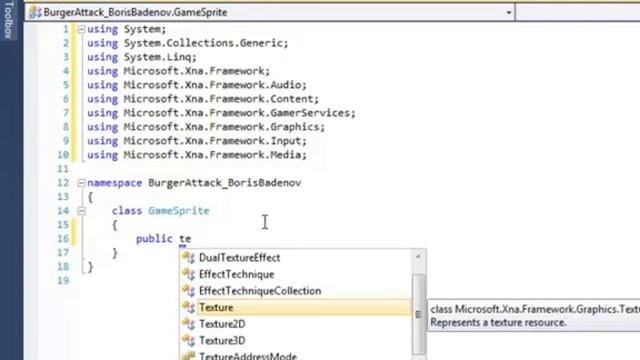Click 'Microsoft.Xna.Framework;' on line 4
Viewport: 640px width, 360px height.
(197, 71)
